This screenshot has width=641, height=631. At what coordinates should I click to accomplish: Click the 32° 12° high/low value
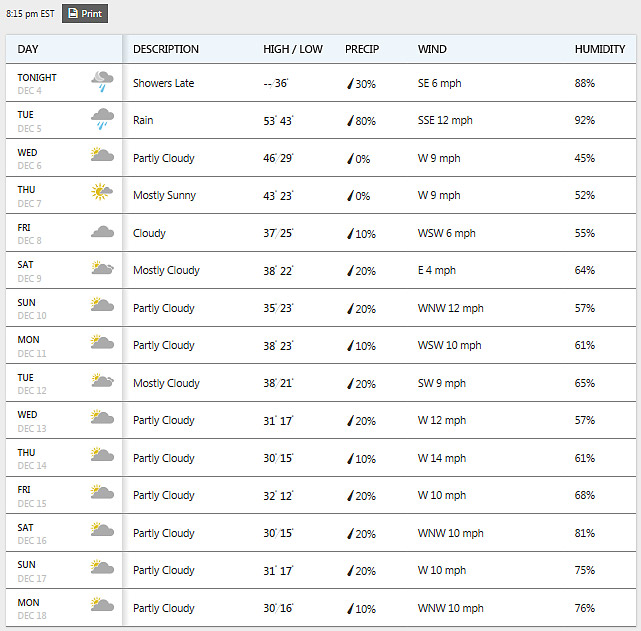[x=278, y=496]
